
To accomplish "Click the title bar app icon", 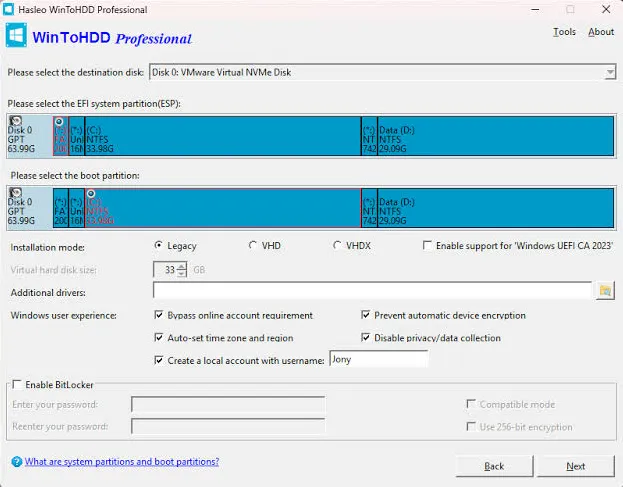I will click(8, 9).
